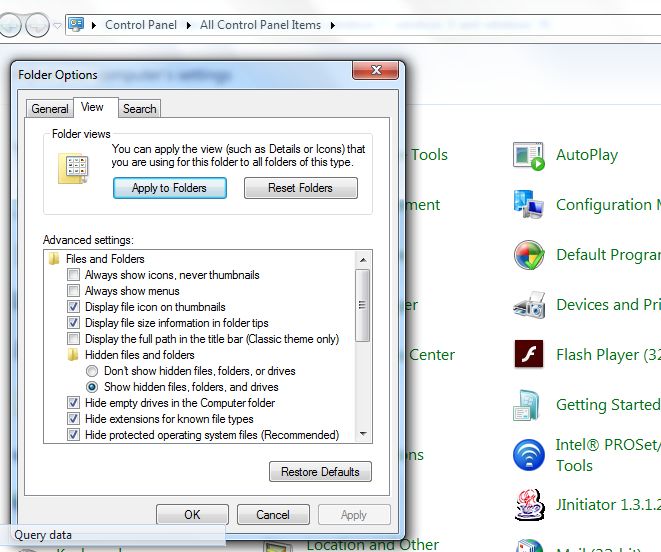Image resolution: width=661 pixels, height=552 pixels.
Task: Select the Files and Folders tree label
Action: coord(105,258)
